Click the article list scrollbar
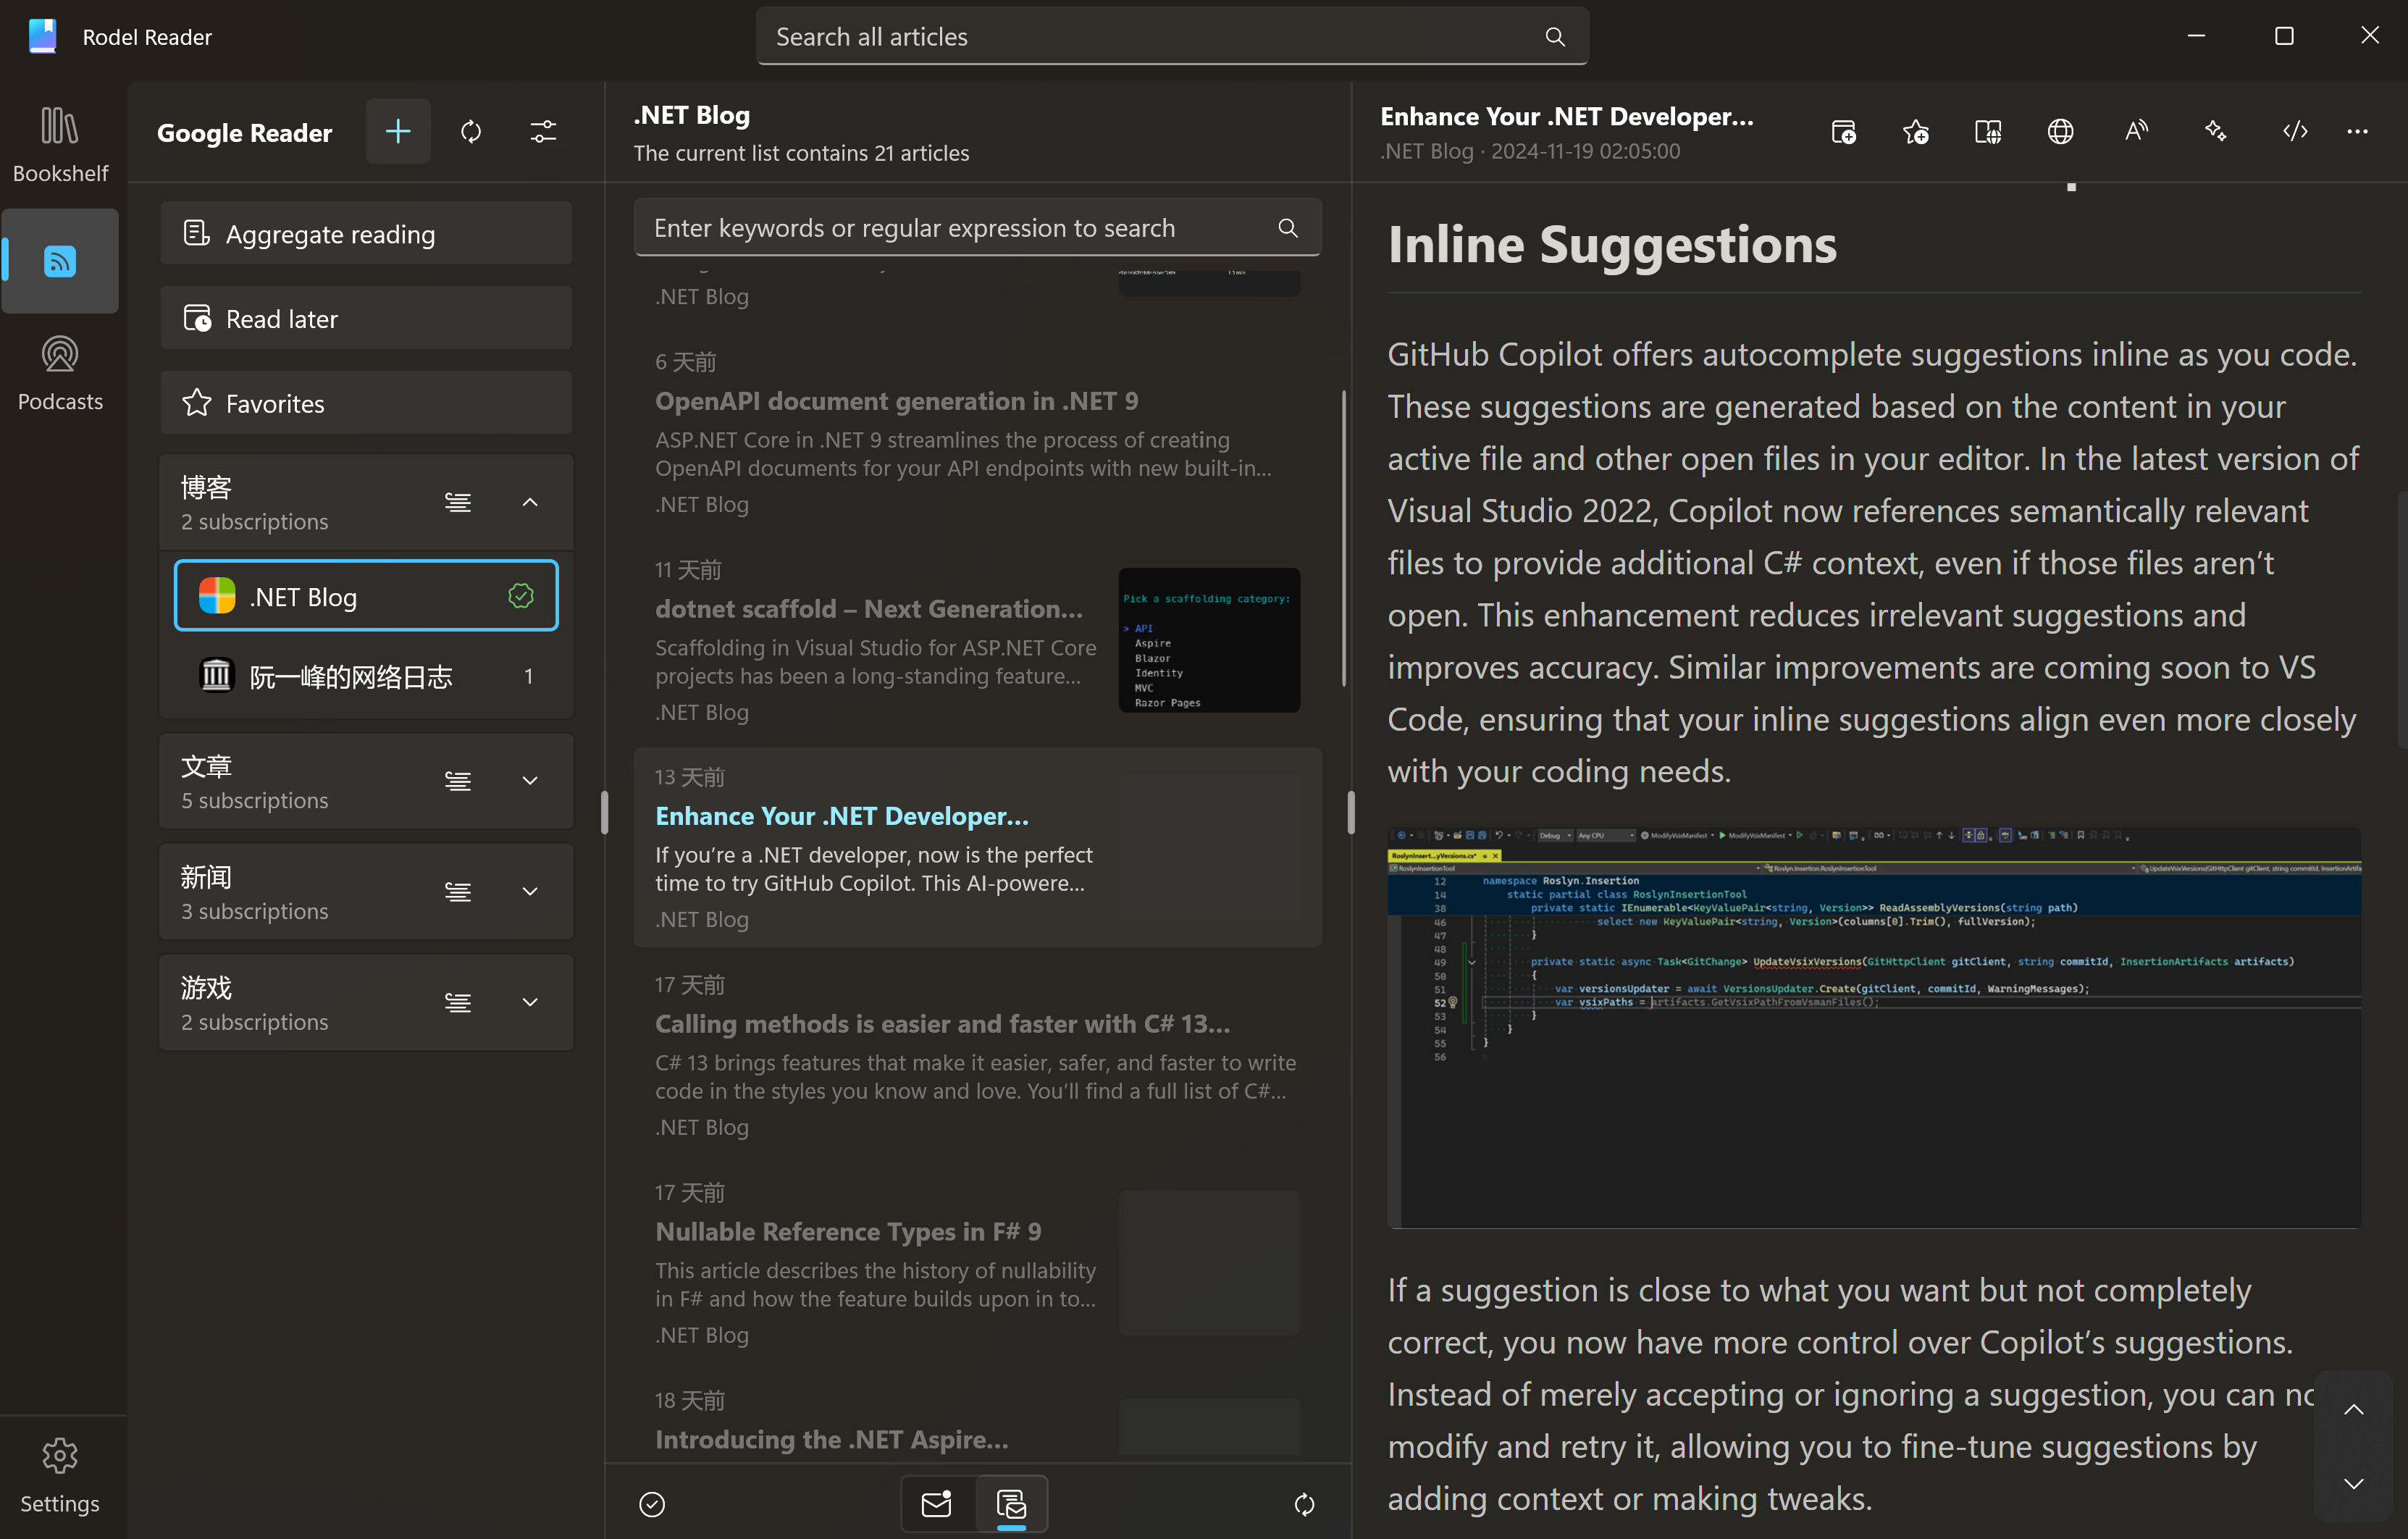This screenshot has width=2408, height=1539. coord(1343,538)
